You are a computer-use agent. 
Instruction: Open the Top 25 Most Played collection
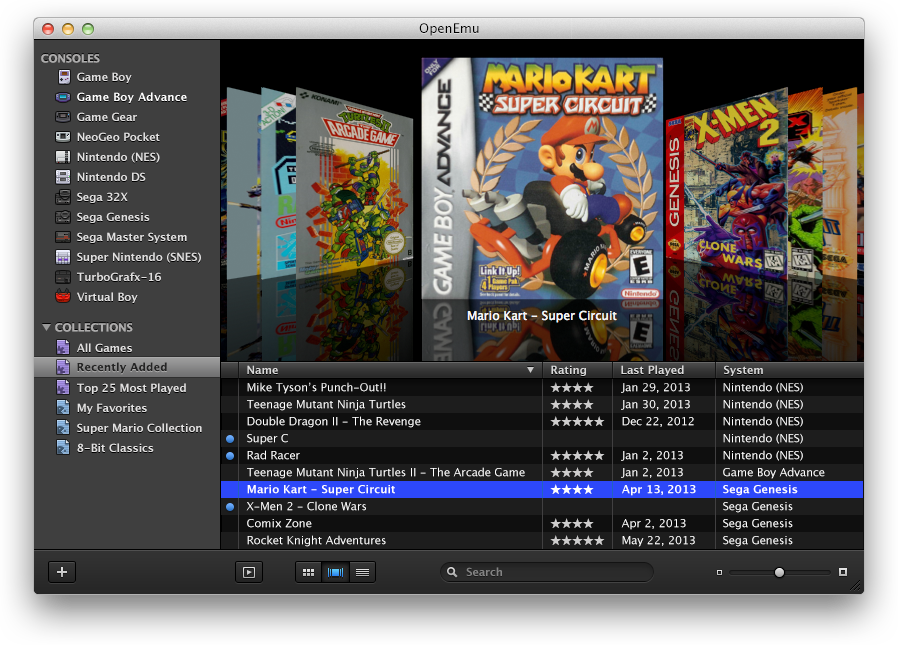coord(131,388)
